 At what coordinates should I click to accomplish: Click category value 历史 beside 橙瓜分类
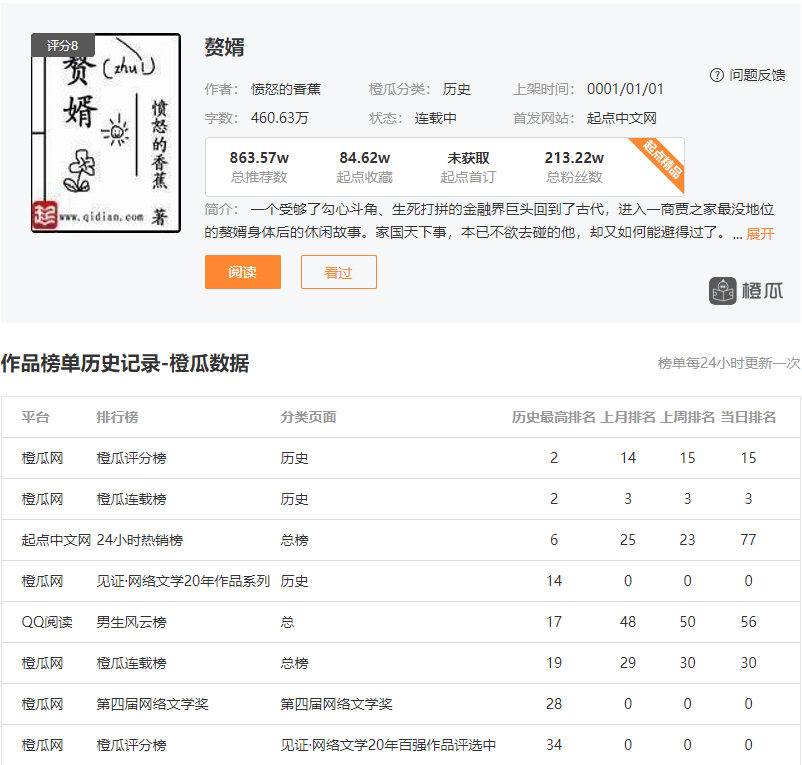[456, 89]
